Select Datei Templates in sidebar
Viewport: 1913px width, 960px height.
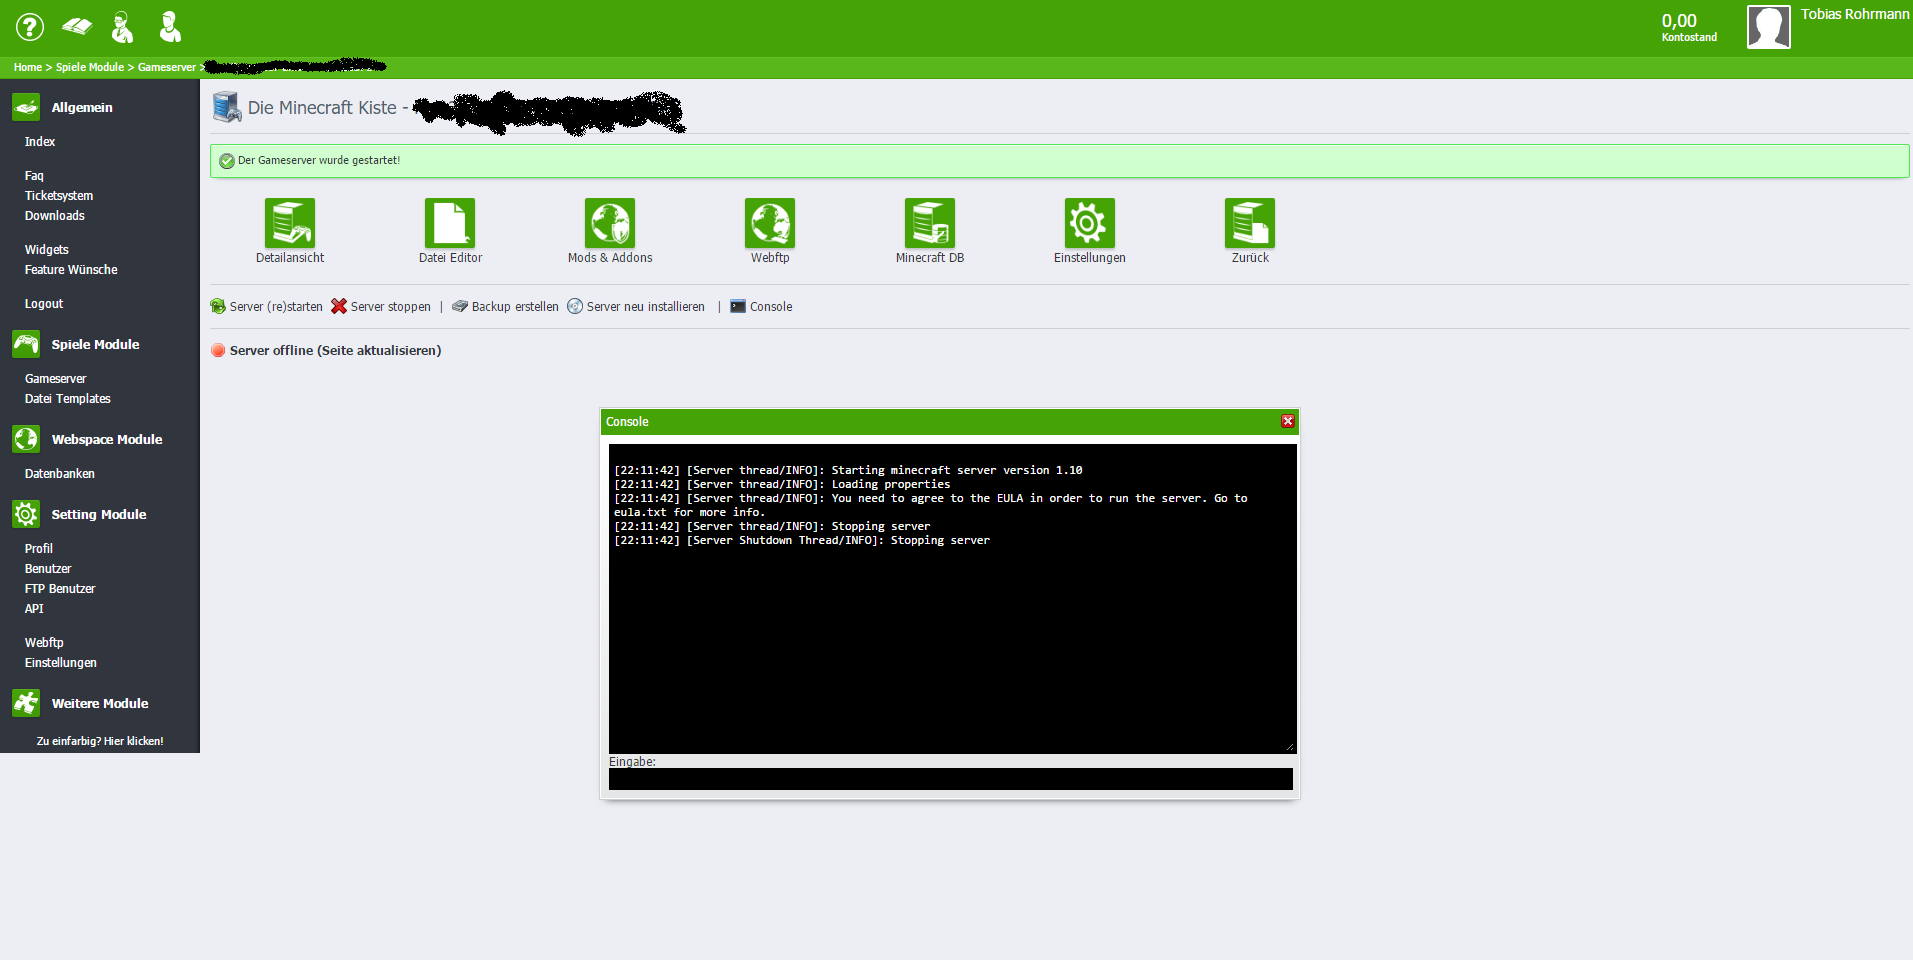[68, 399]
